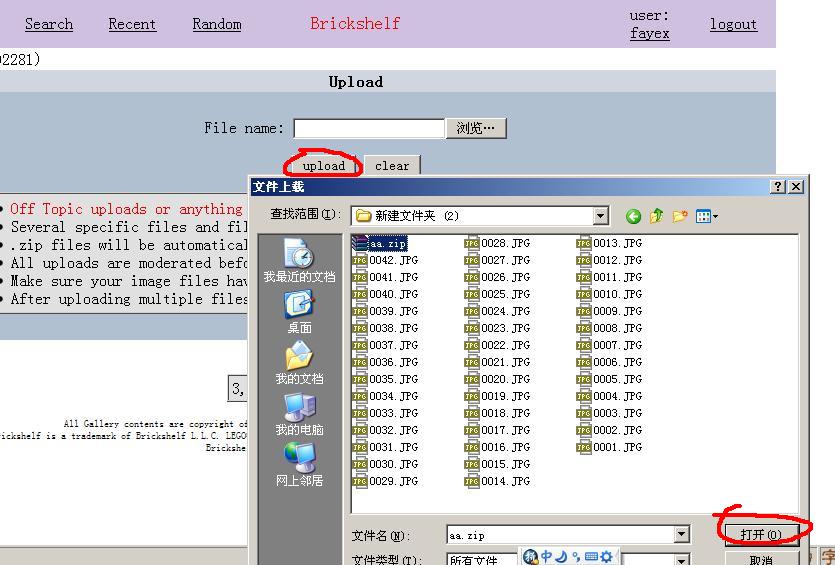The width and height of the screenshot is (835, 565).
Task: Click the clear button on upload form
Action: coord(392,166)
